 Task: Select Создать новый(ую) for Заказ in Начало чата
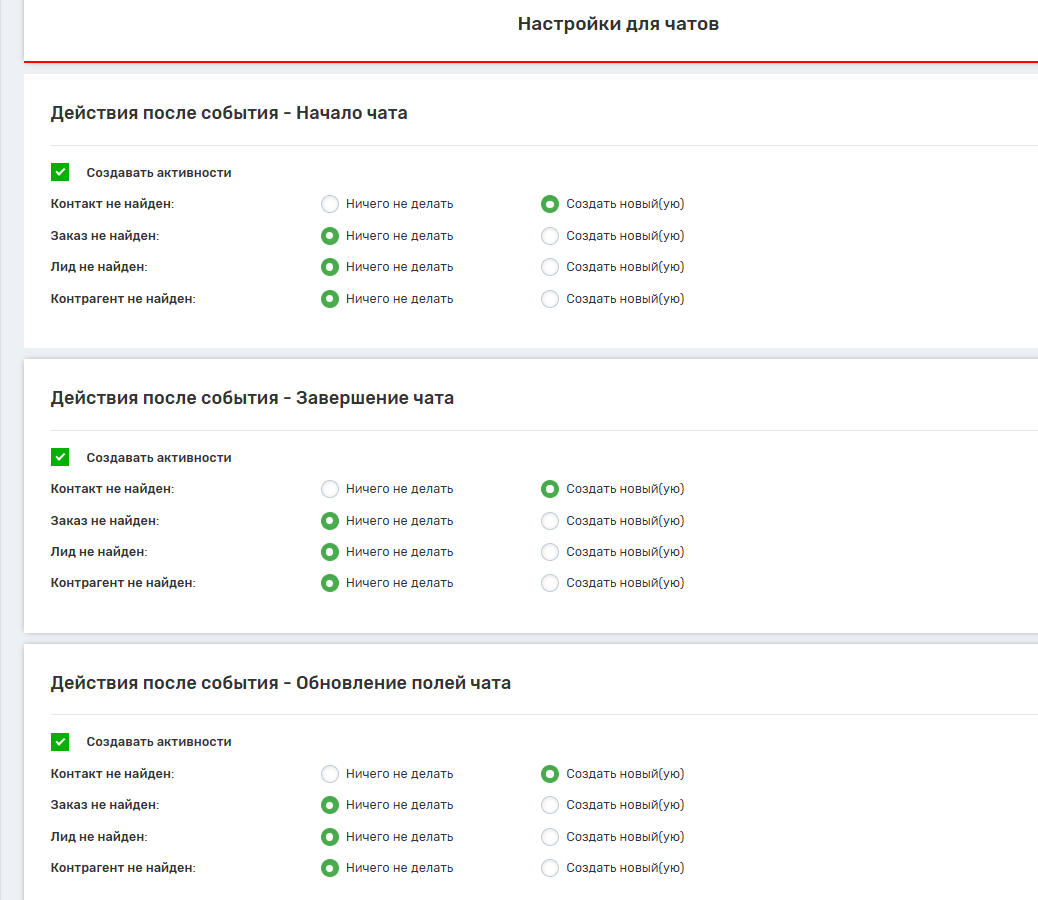pyautogui.click(x=549, y=236)
